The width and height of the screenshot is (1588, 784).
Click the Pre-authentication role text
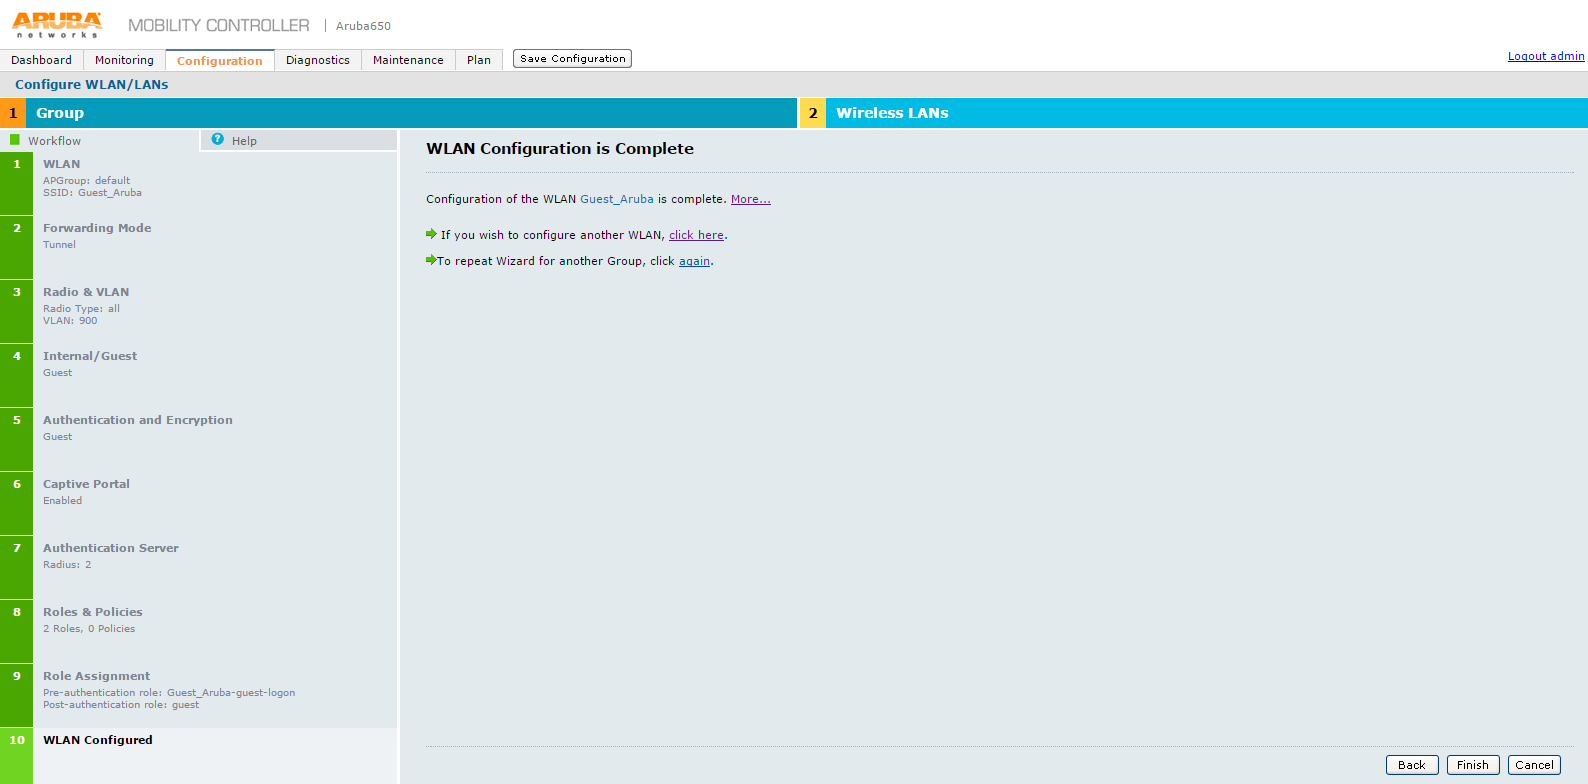169,693
